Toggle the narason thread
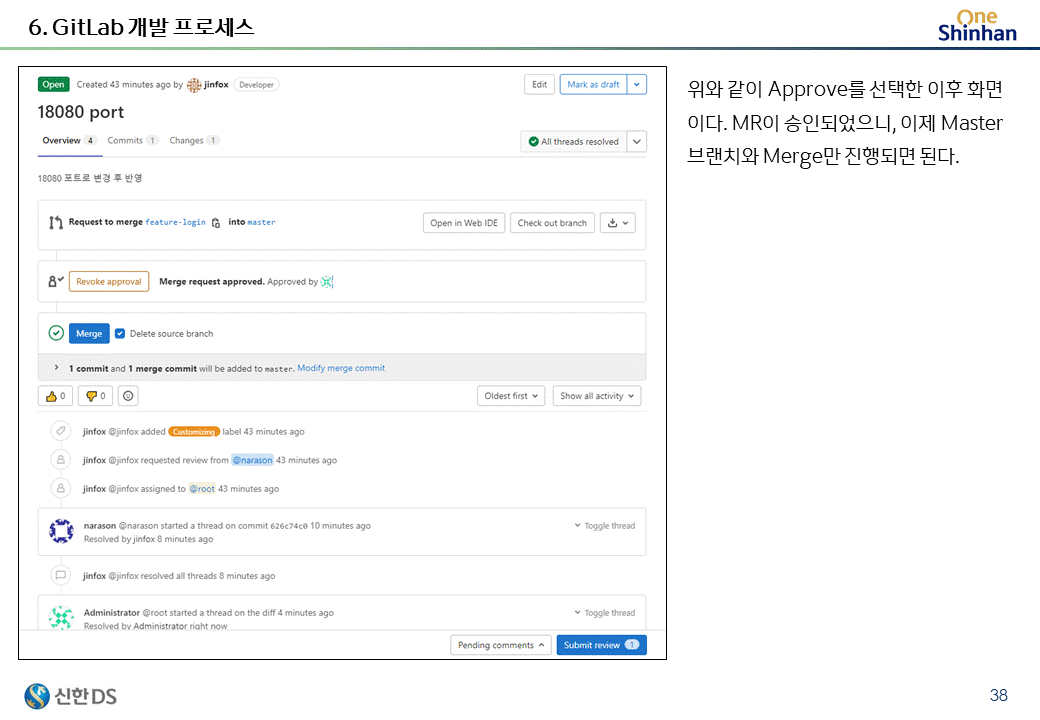The image size is (1040, 720). coord(605,526)
